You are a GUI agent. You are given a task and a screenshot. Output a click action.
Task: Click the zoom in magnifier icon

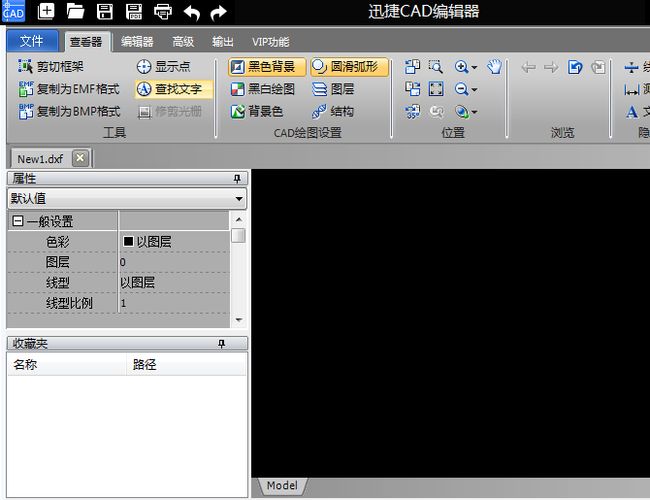click(461, 67)
